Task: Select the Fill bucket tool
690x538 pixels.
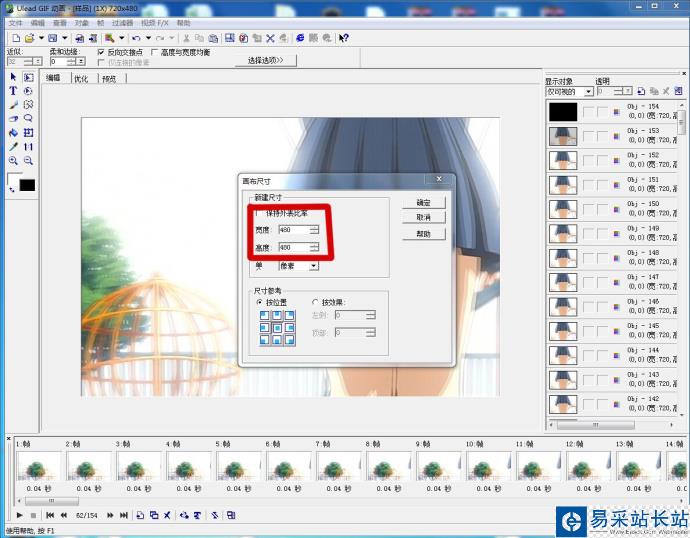Action: pos(13,132)
